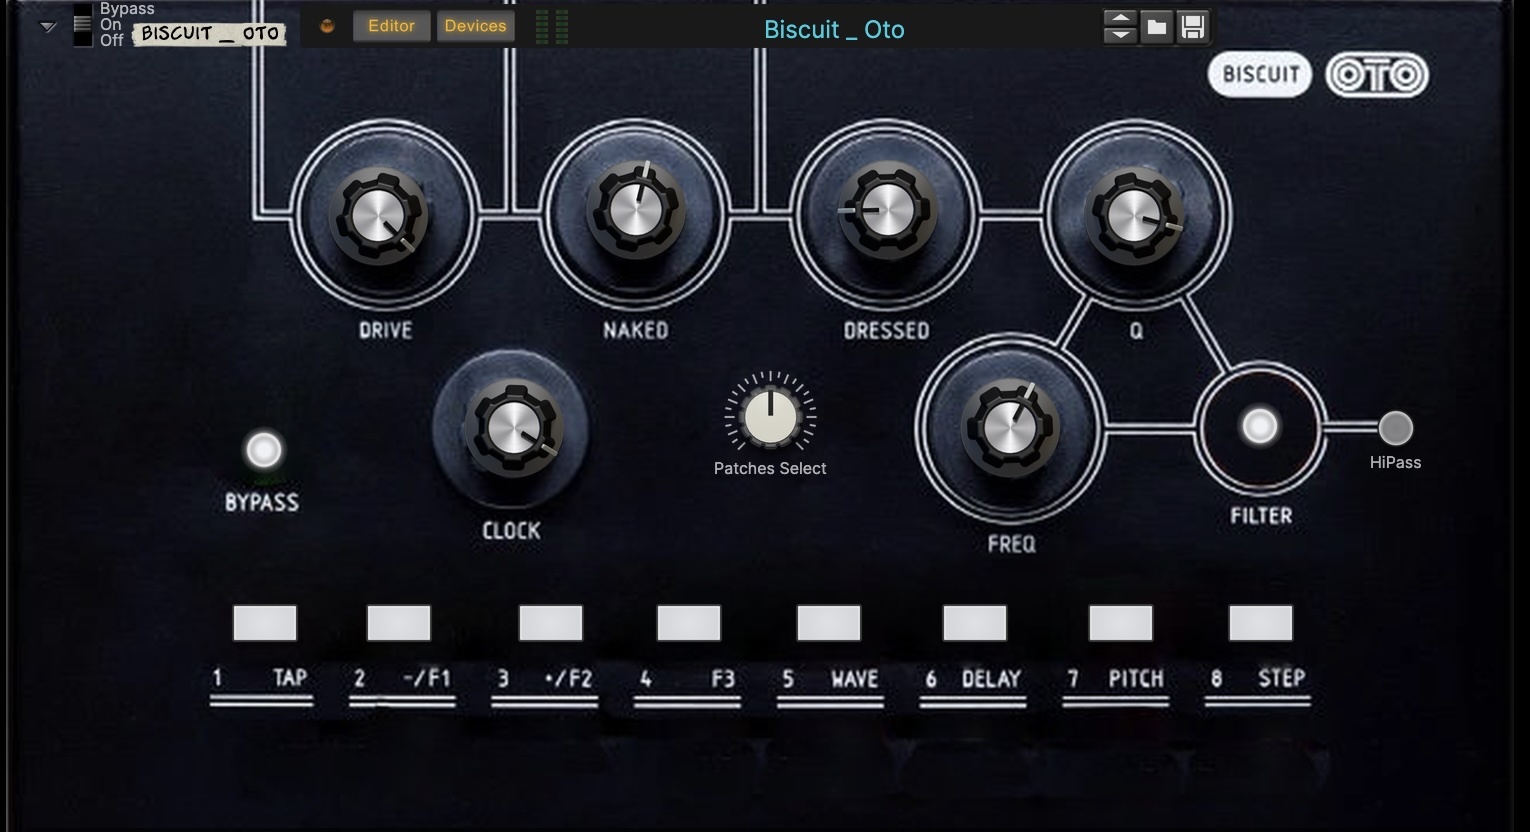Click the BYPASS label text
The image size is (1530, 832).
[x=262, y=502]
